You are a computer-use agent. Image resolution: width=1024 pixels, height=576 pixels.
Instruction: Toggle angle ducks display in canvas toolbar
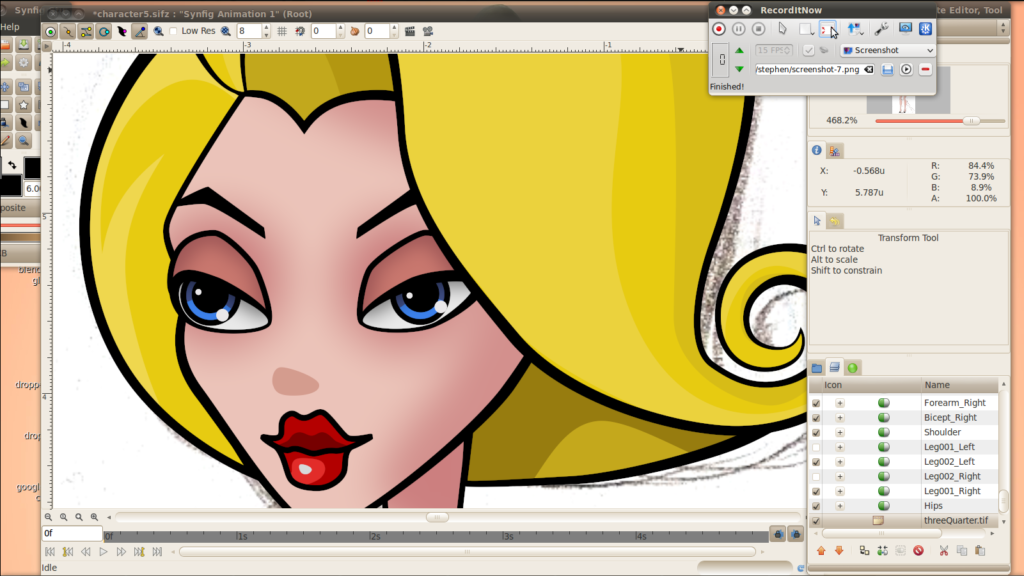pos(139,31)
